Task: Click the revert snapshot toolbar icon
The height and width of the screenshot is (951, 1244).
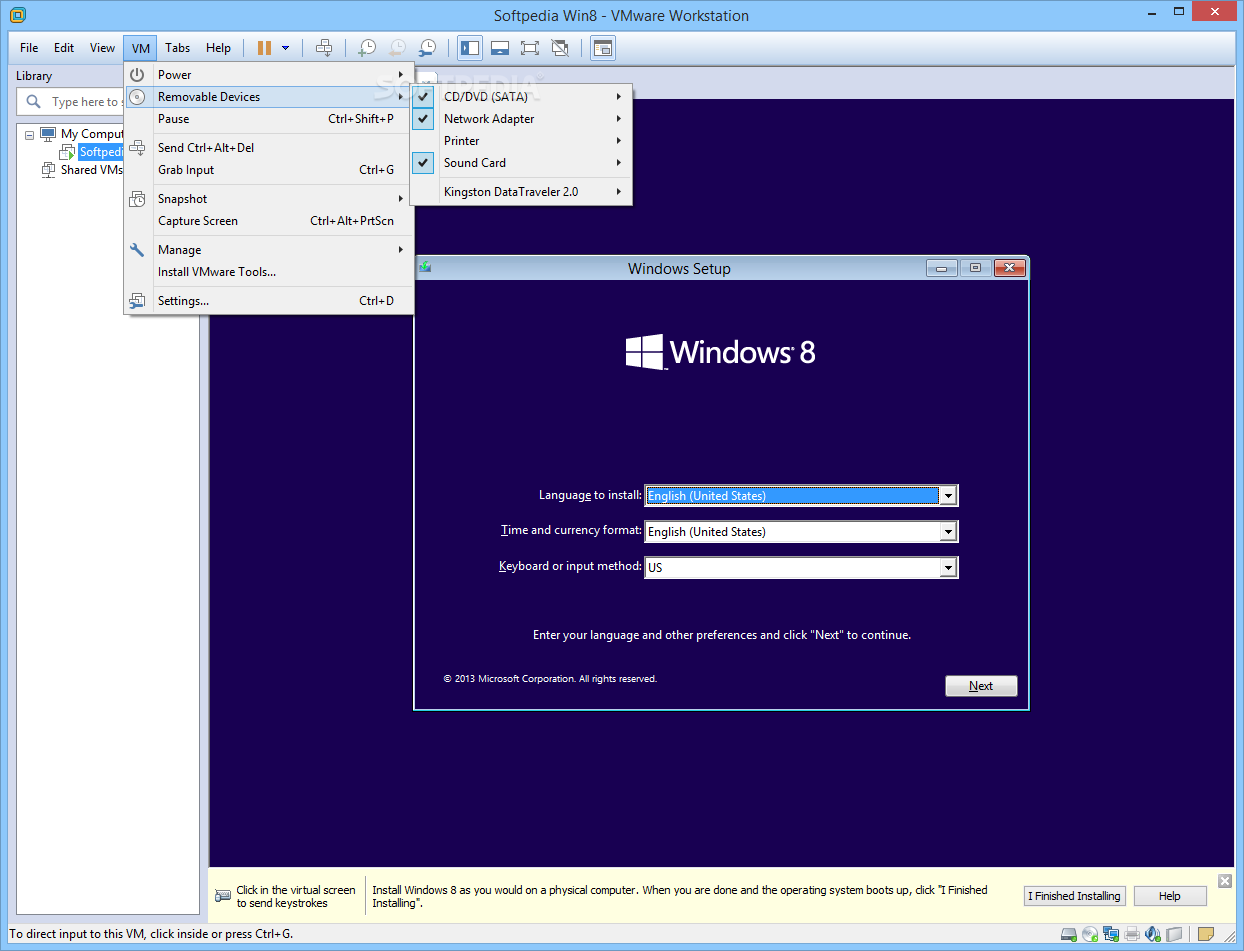Action: click(397, 48)
